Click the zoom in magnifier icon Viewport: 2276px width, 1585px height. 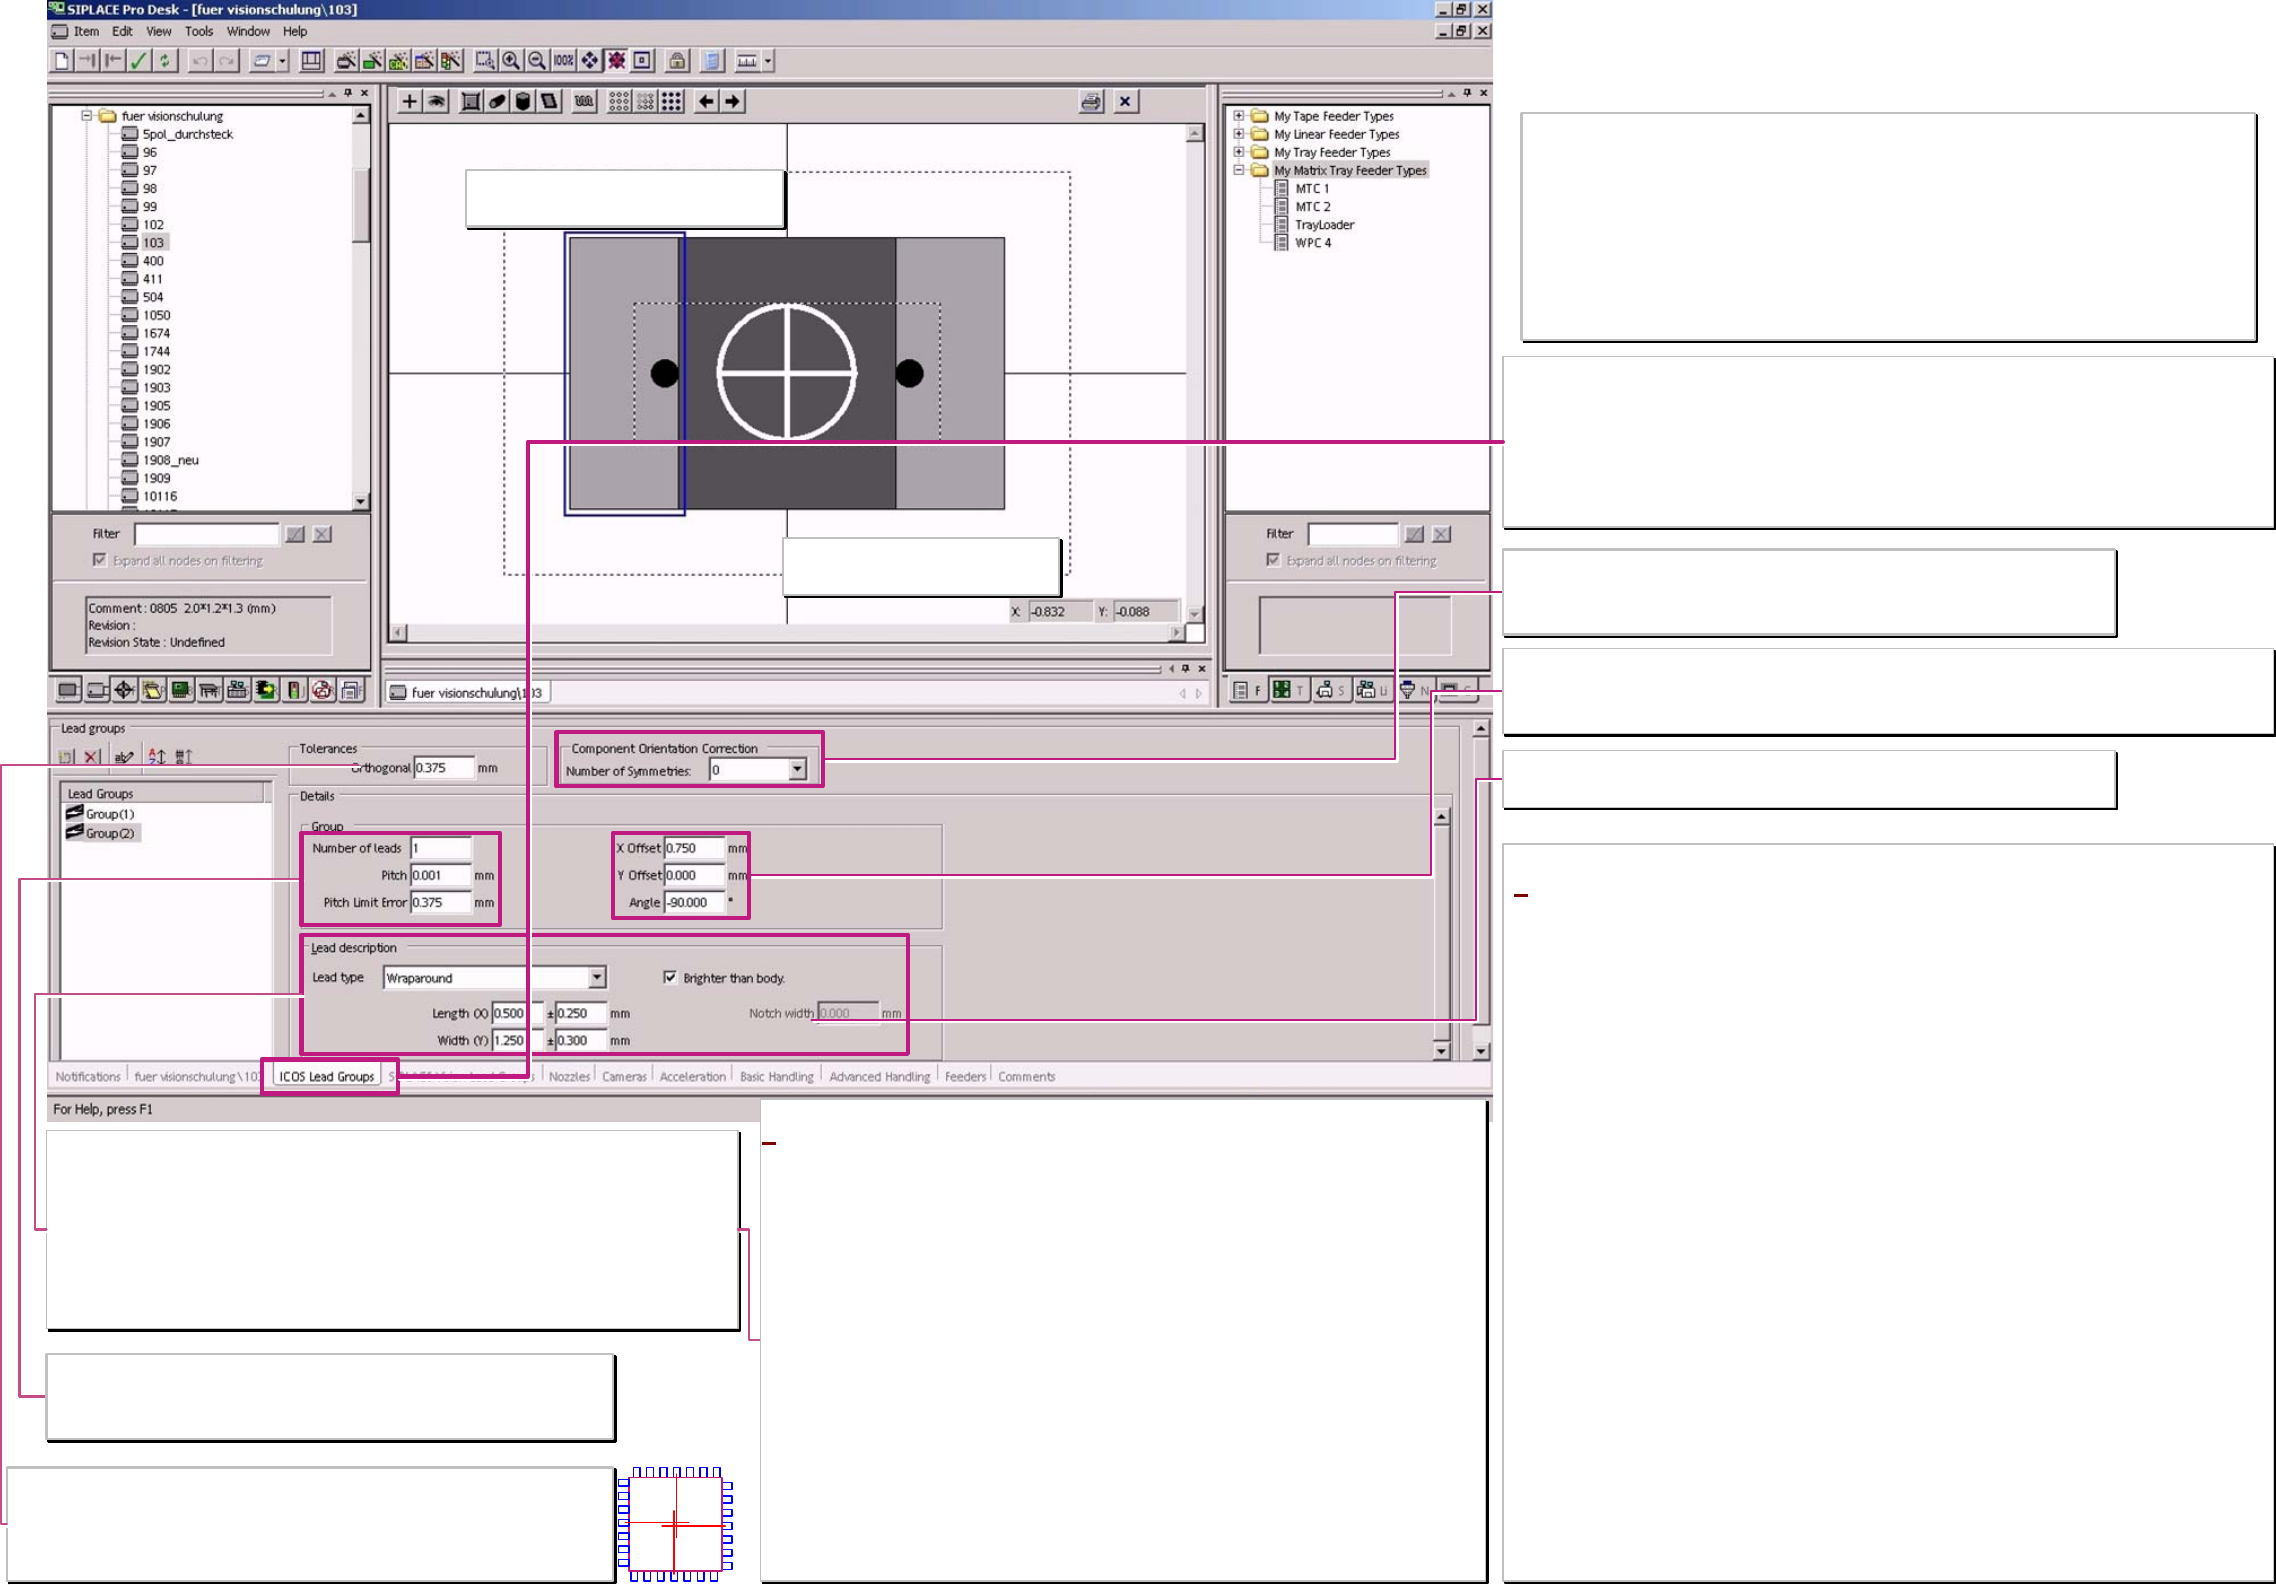point(511,61)
